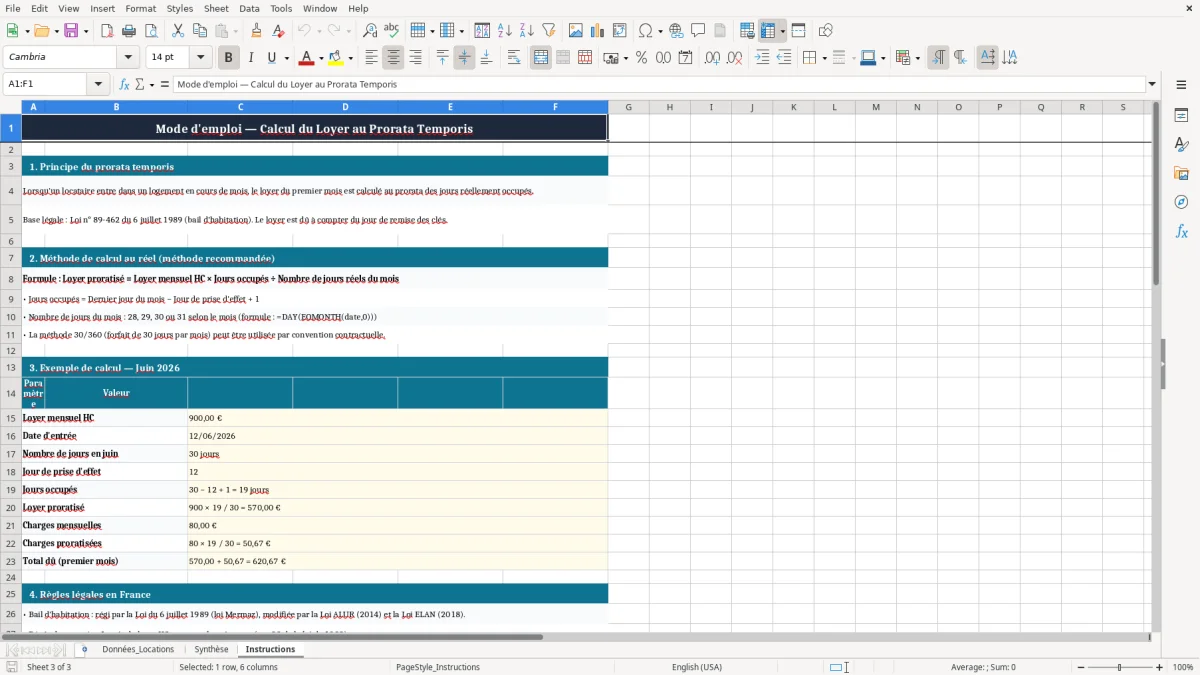Toggle Underline formatting button
Screen dimensions: 1200x675
click(272, 58)
